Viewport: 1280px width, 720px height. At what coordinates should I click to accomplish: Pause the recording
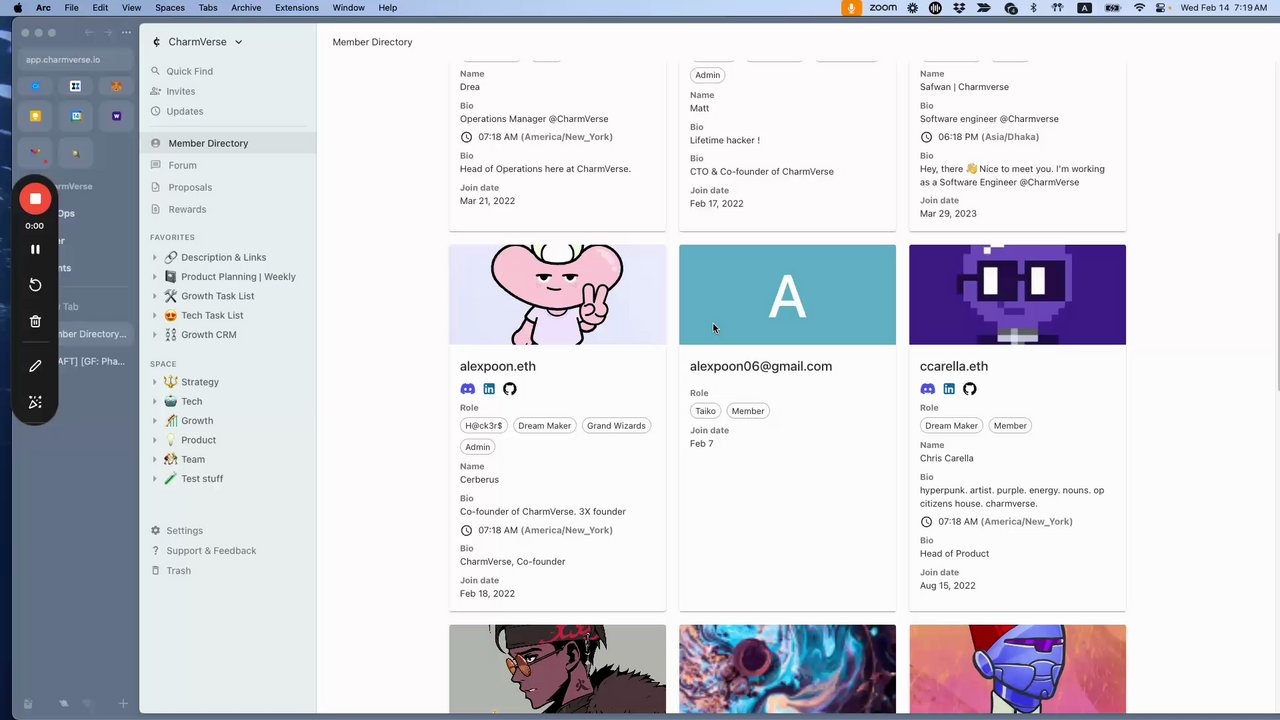coord(35,249)
